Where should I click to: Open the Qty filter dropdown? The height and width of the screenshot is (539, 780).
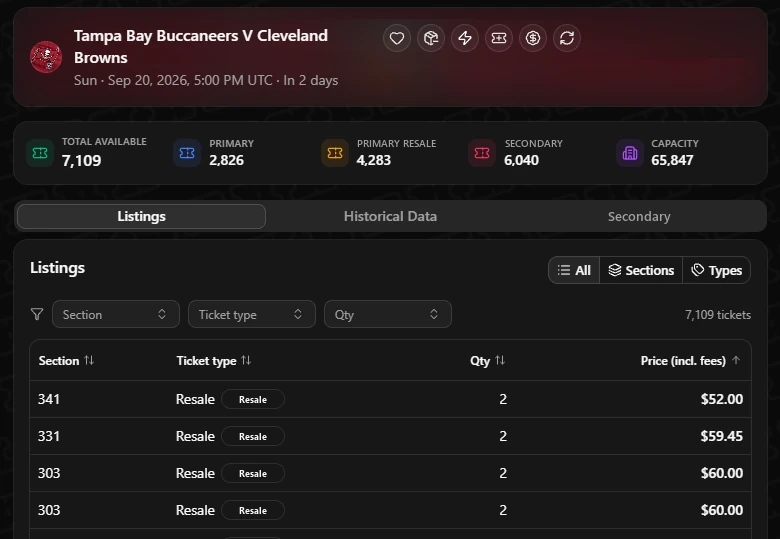(x=388, y=314)
